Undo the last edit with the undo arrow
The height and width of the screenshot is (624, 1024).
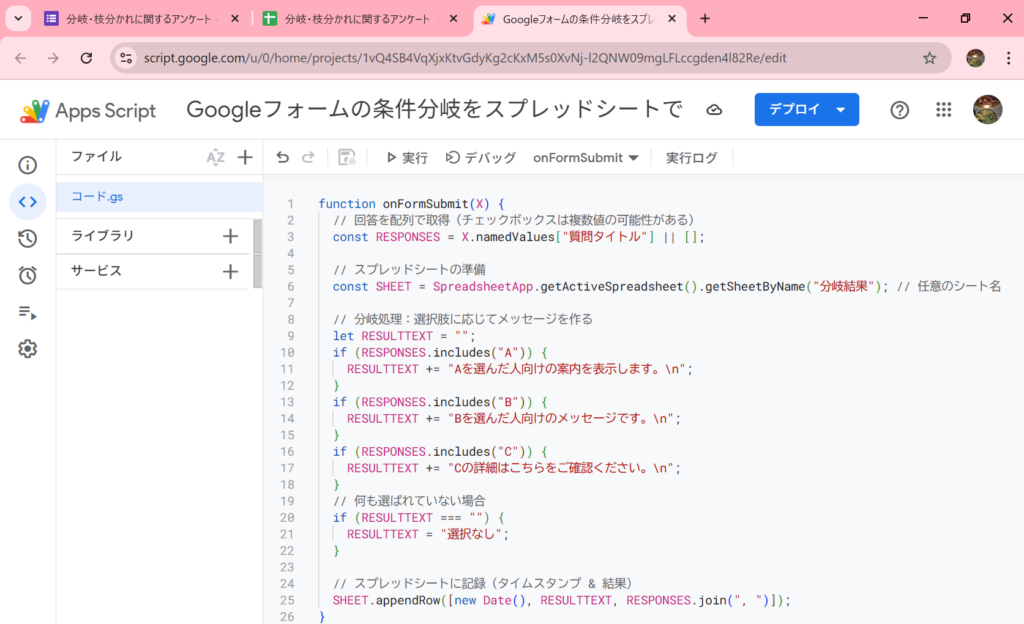(284, 157)
